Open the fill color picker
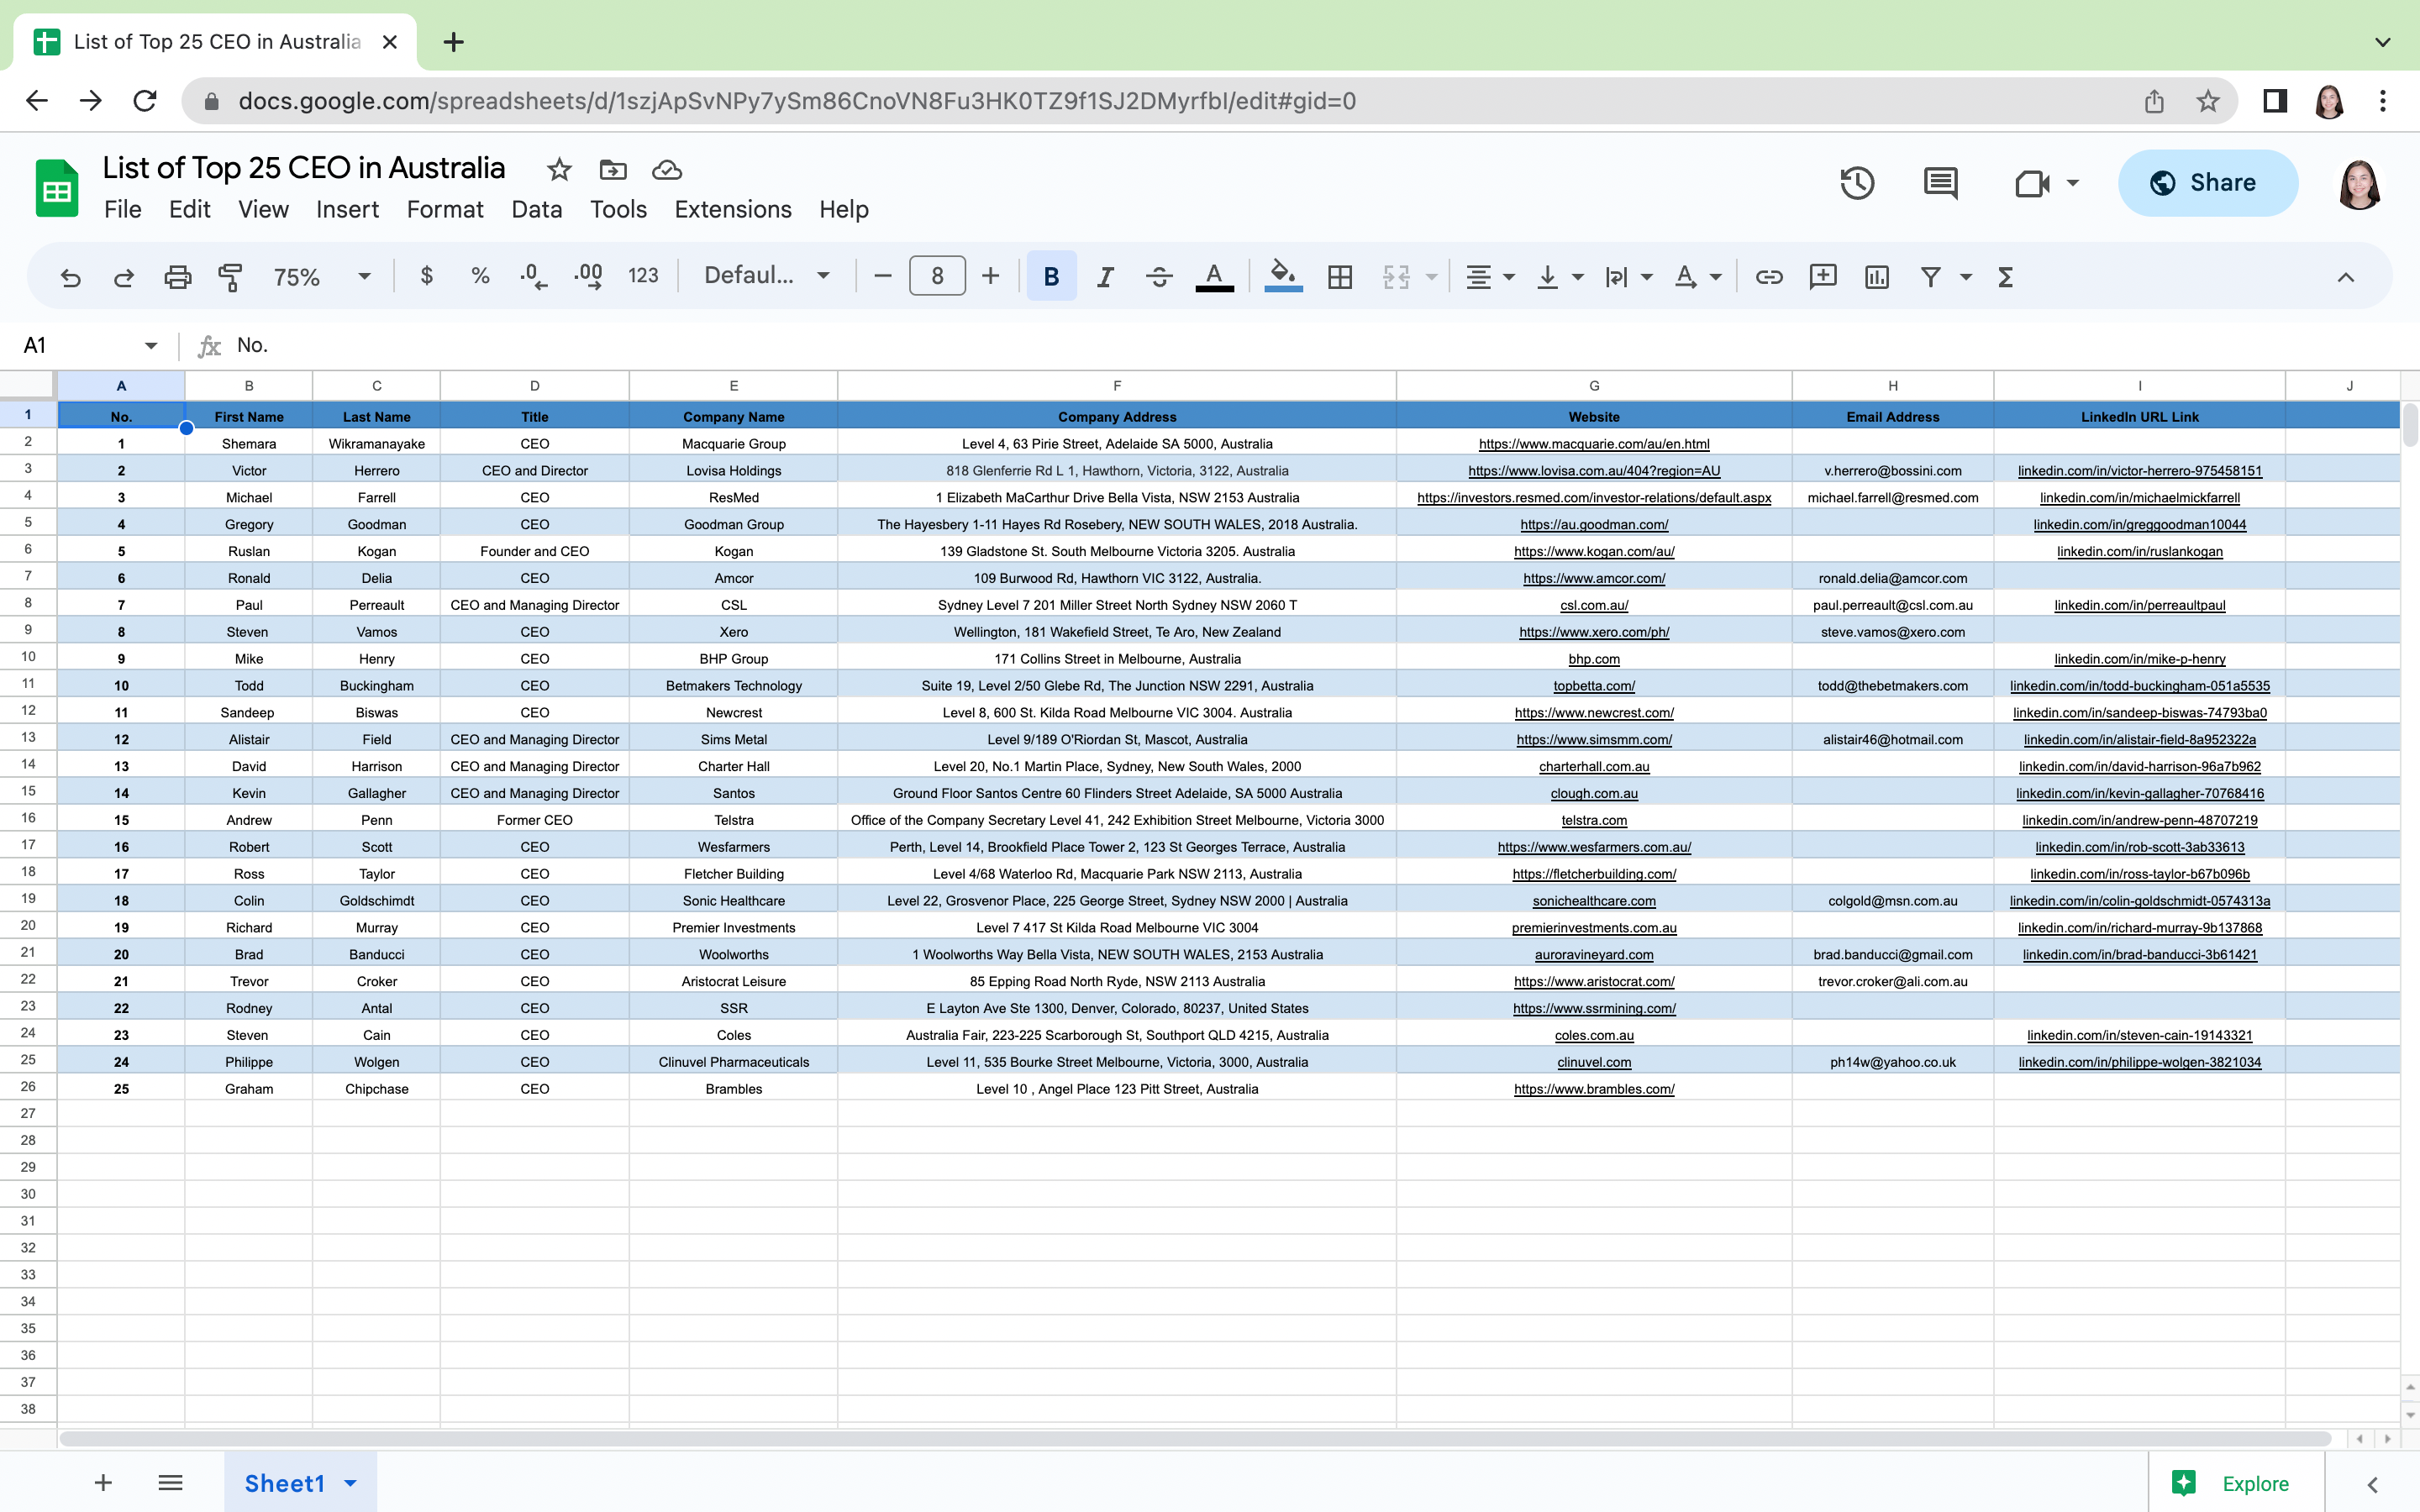 coord(1283,276)
